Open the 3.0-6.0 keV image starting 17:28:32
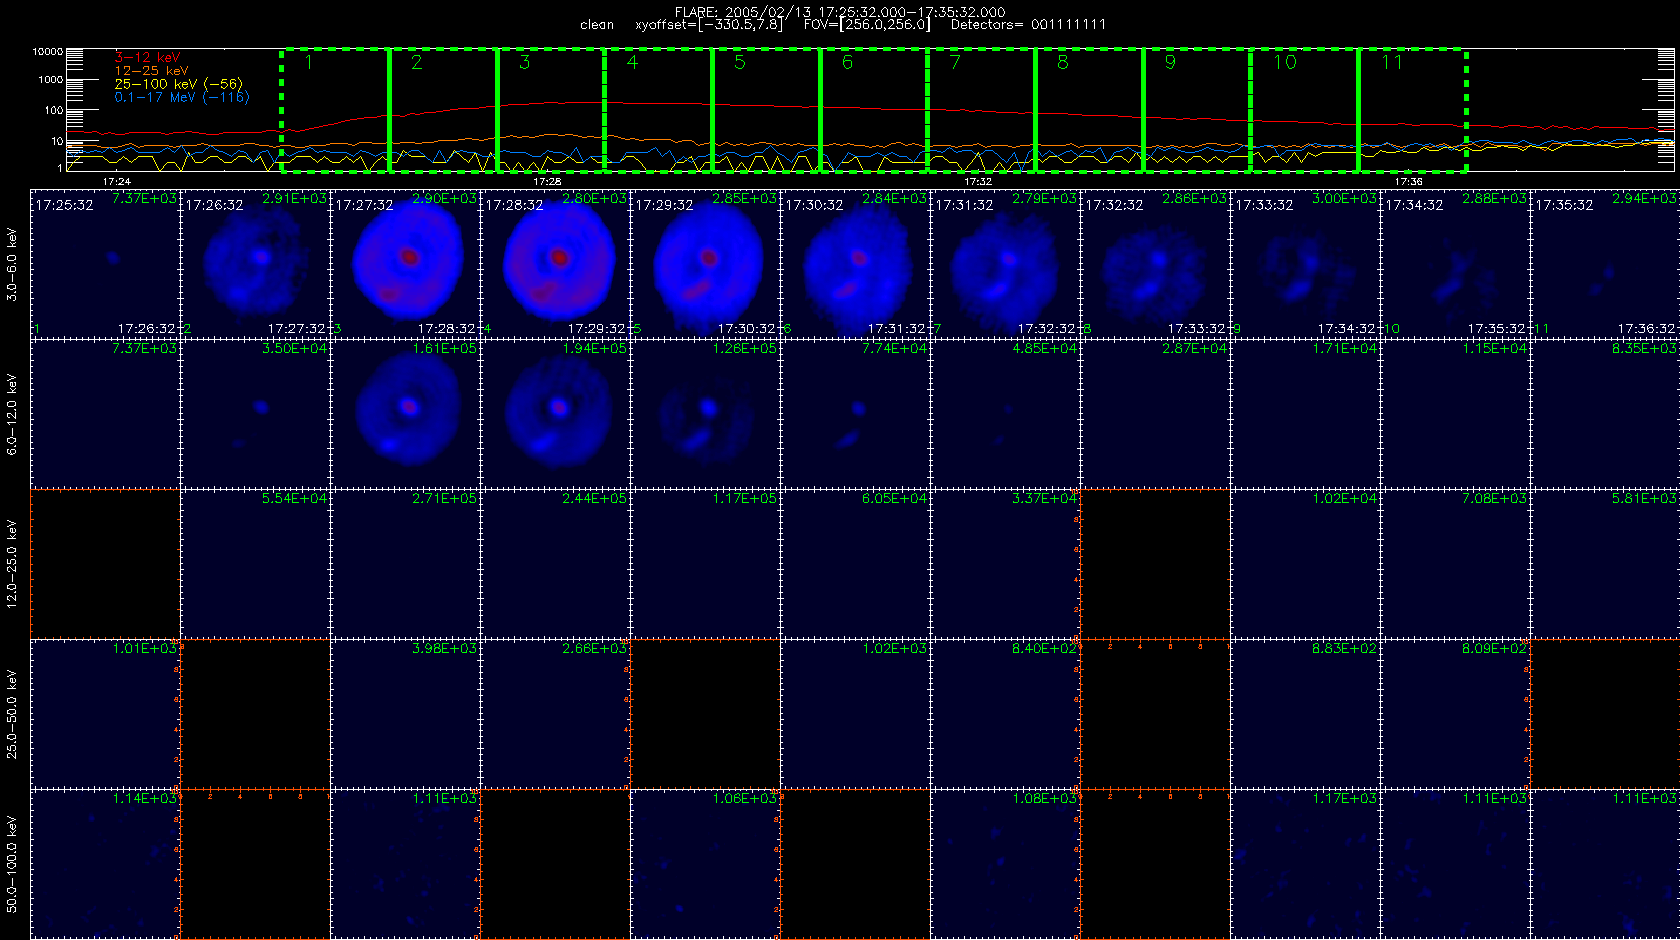The height and width of the screenshot is (940, 1680). (x=556, y=264)
